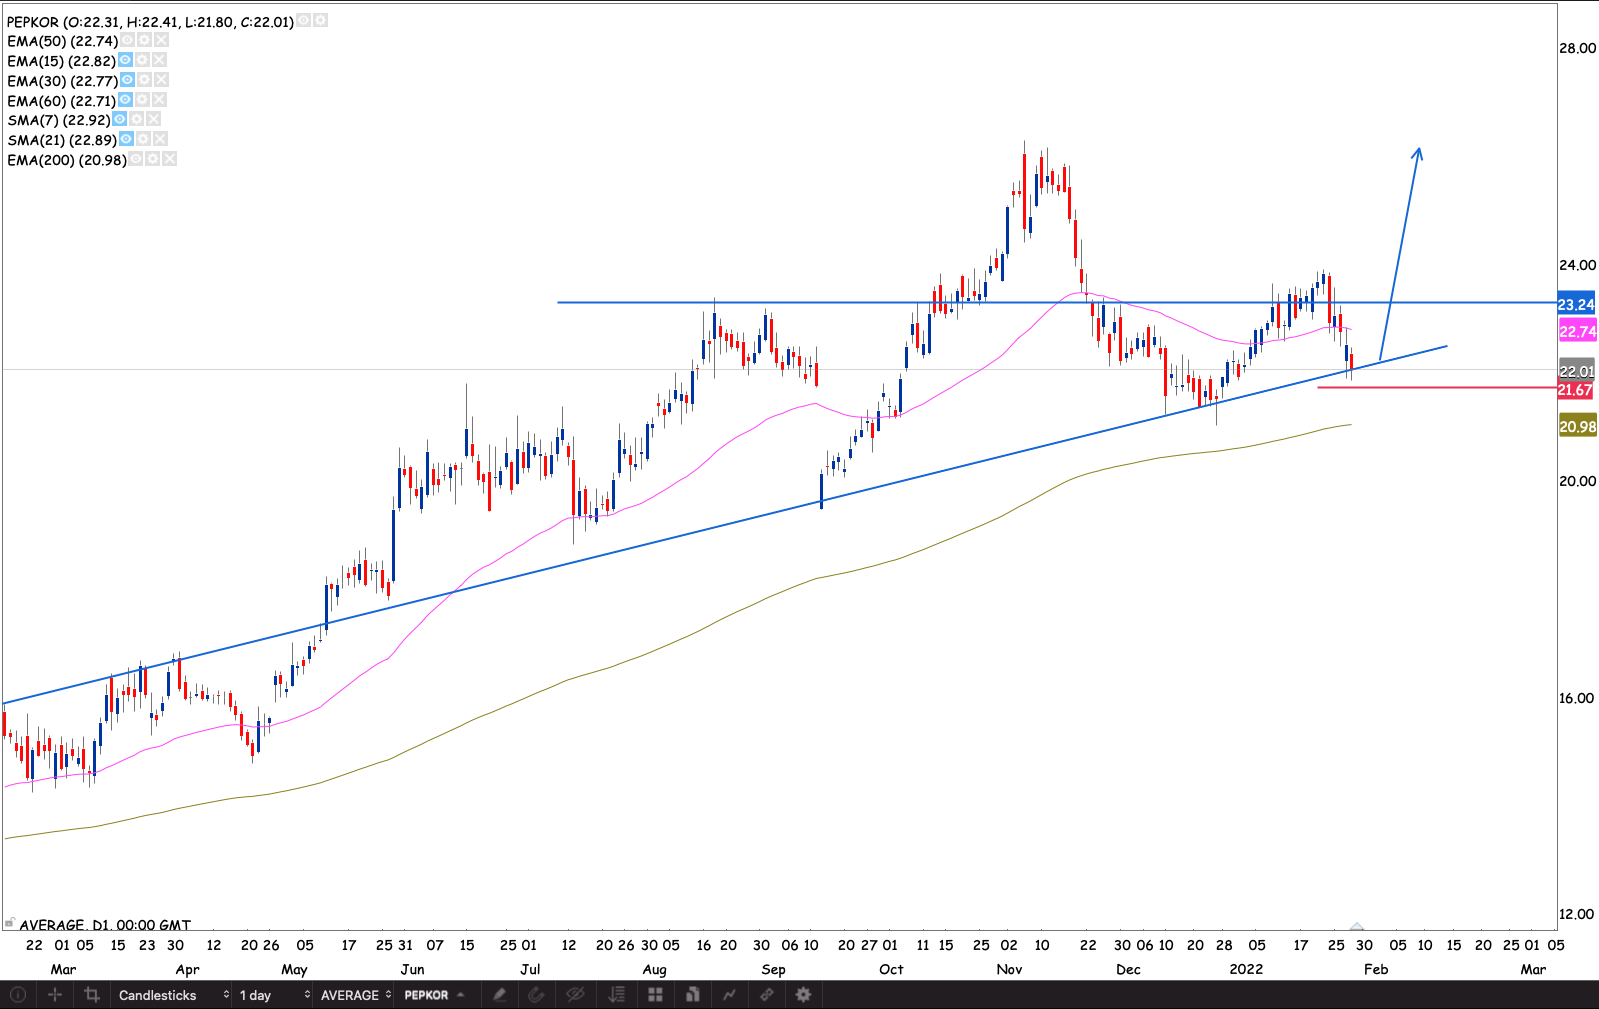This screenshot has width=1599, height=1009.
Task: Click the info icon in bottom toolbar
Action: [x=18, y=995]
